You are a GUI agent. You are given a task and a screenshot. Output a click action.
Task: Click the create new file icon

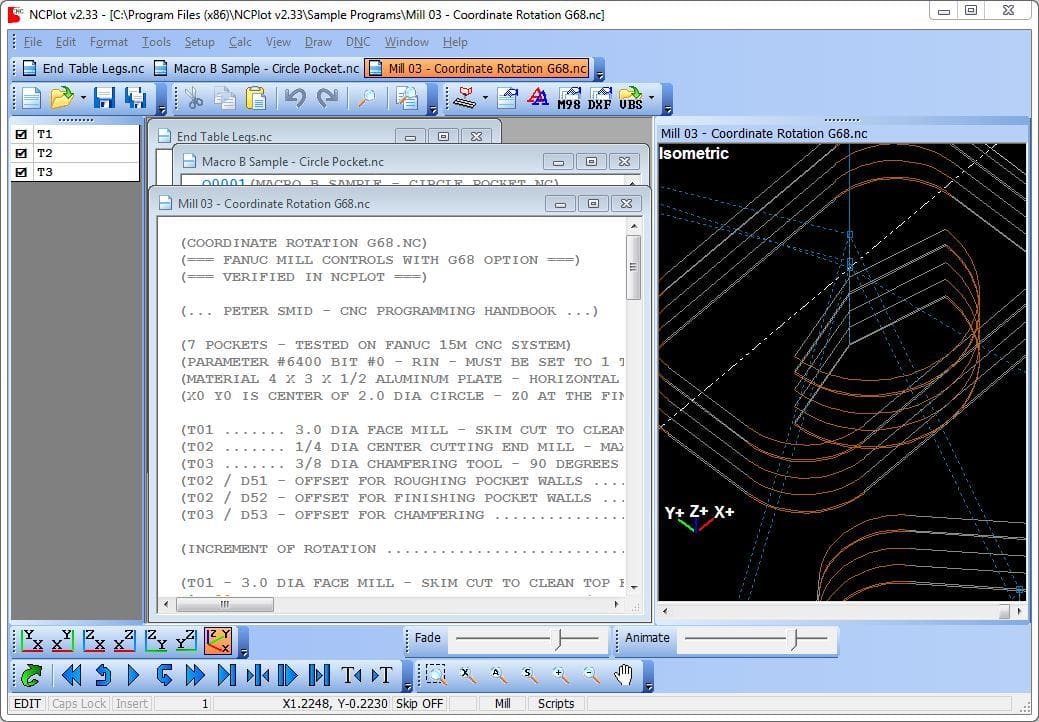pyautogui.click(x=32, y=98)
